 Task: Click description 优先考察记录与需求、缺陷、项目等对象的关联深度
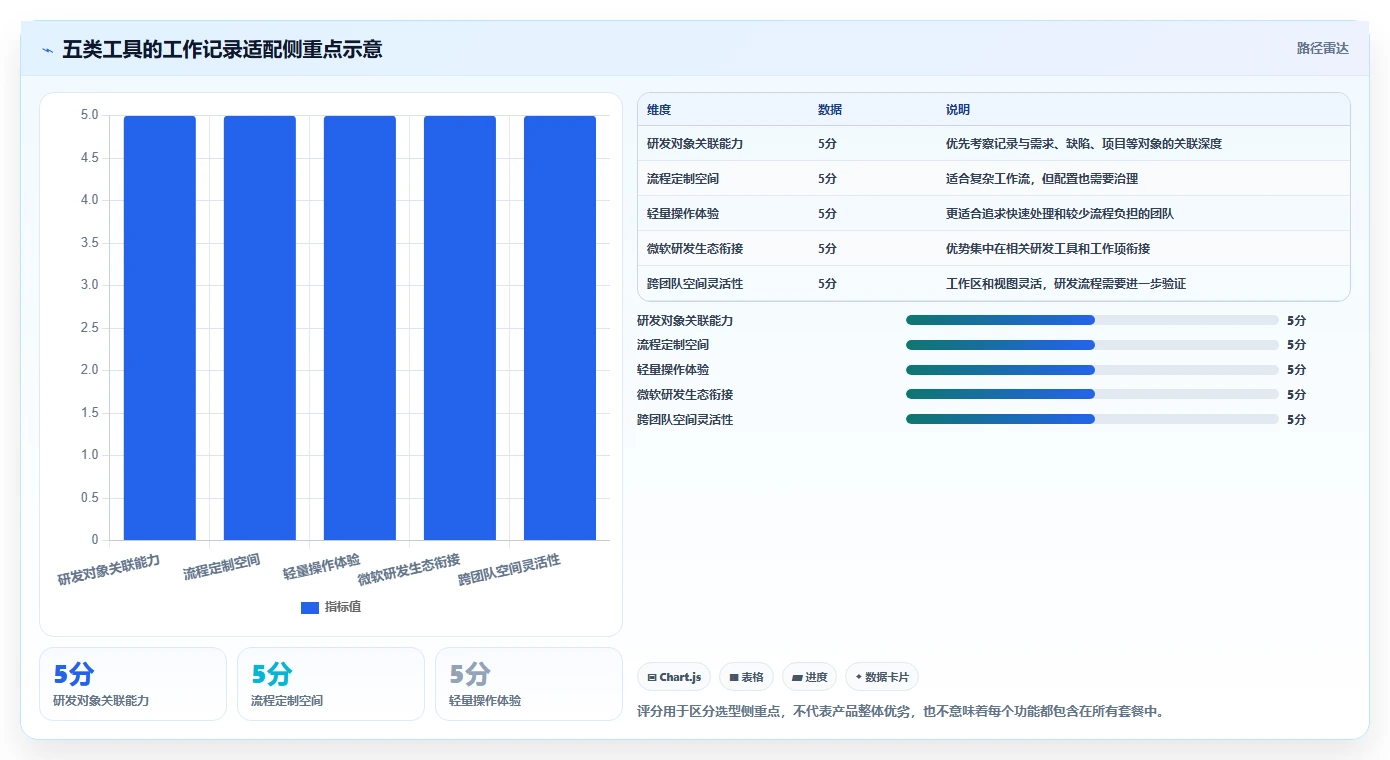pos(1084,144)
